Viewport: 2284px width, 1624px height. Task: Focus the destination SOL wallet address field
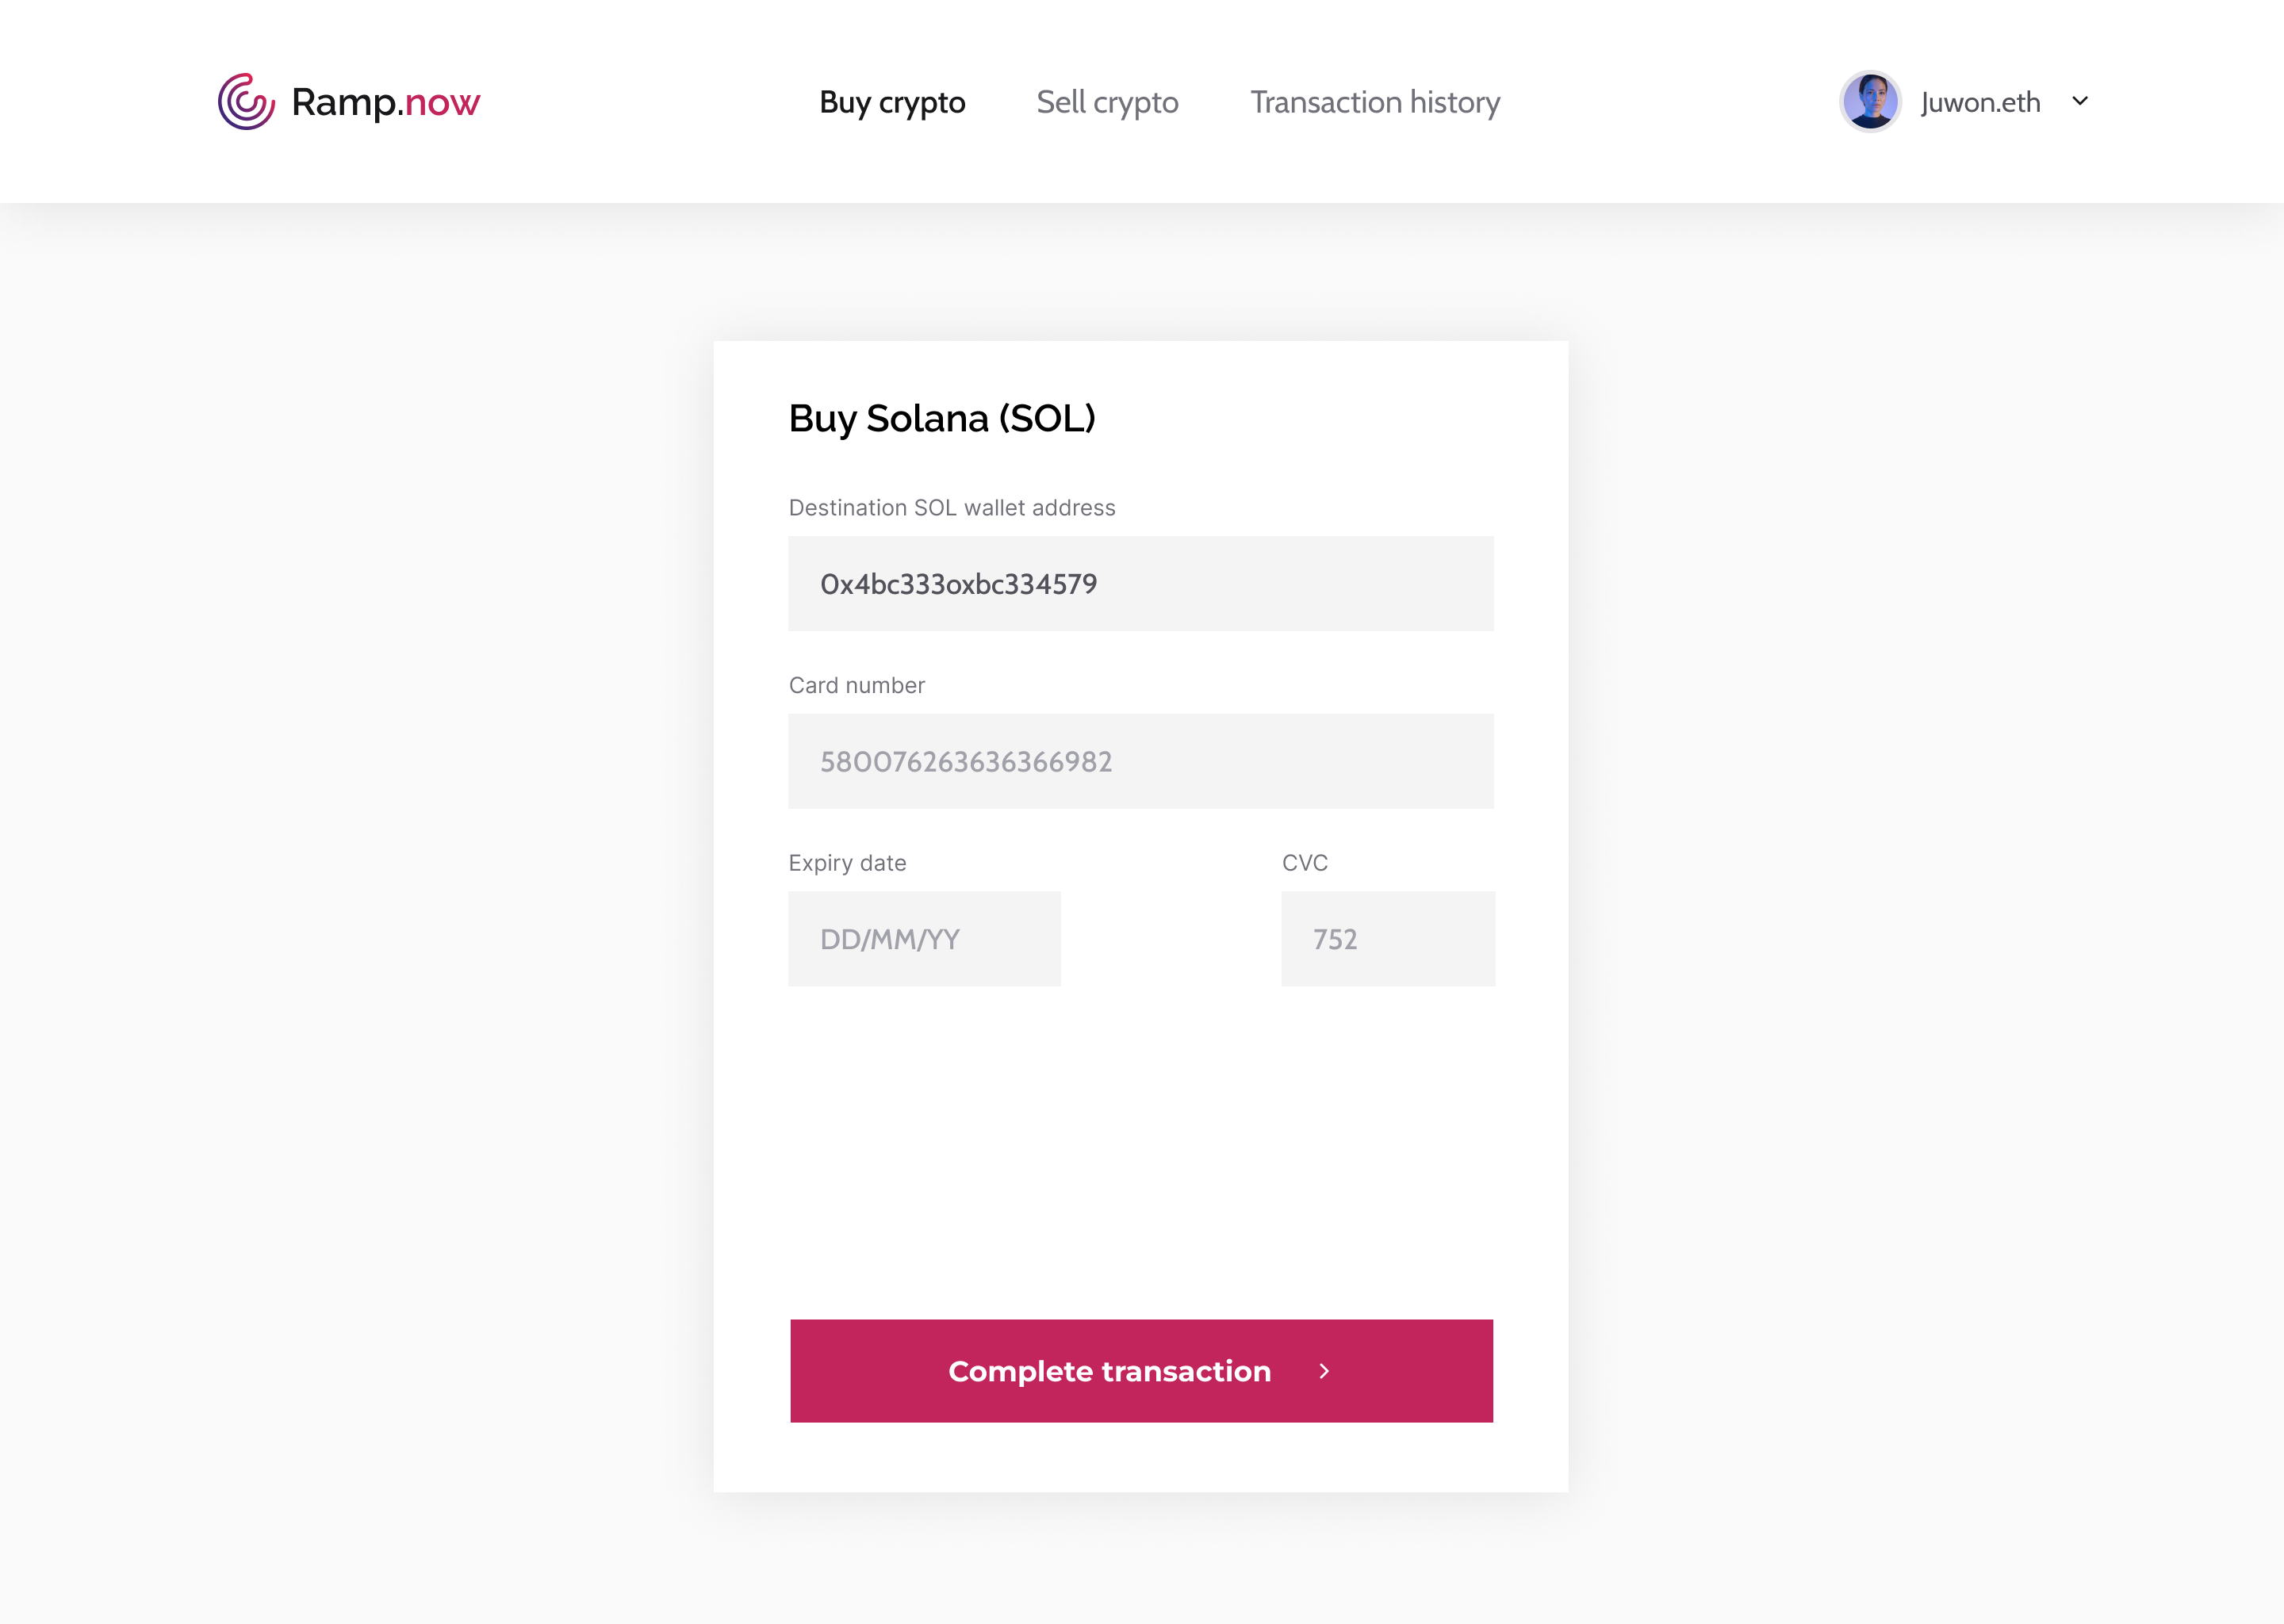click(1140, 584)
